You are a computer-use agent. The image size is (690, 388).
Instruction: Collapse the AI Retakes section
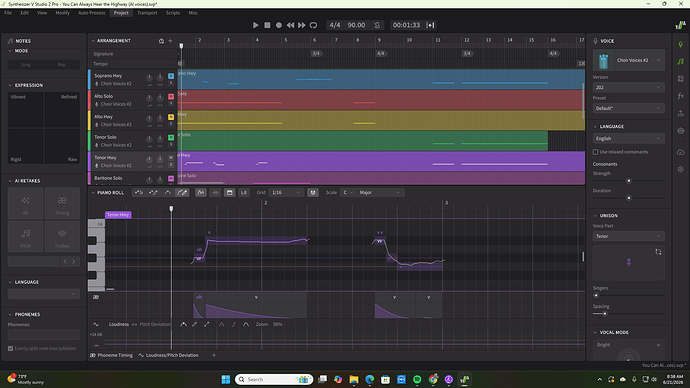[10, 181]
